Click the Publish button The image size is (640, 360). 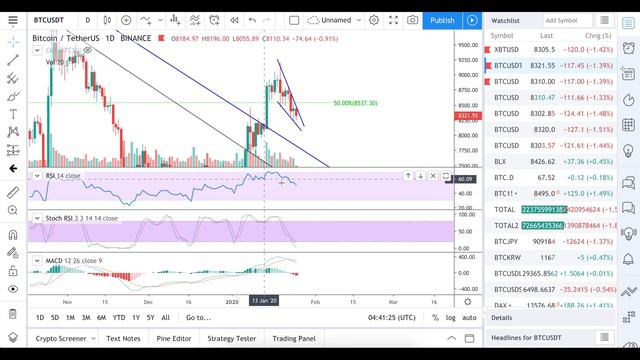(x=442, y=20)
